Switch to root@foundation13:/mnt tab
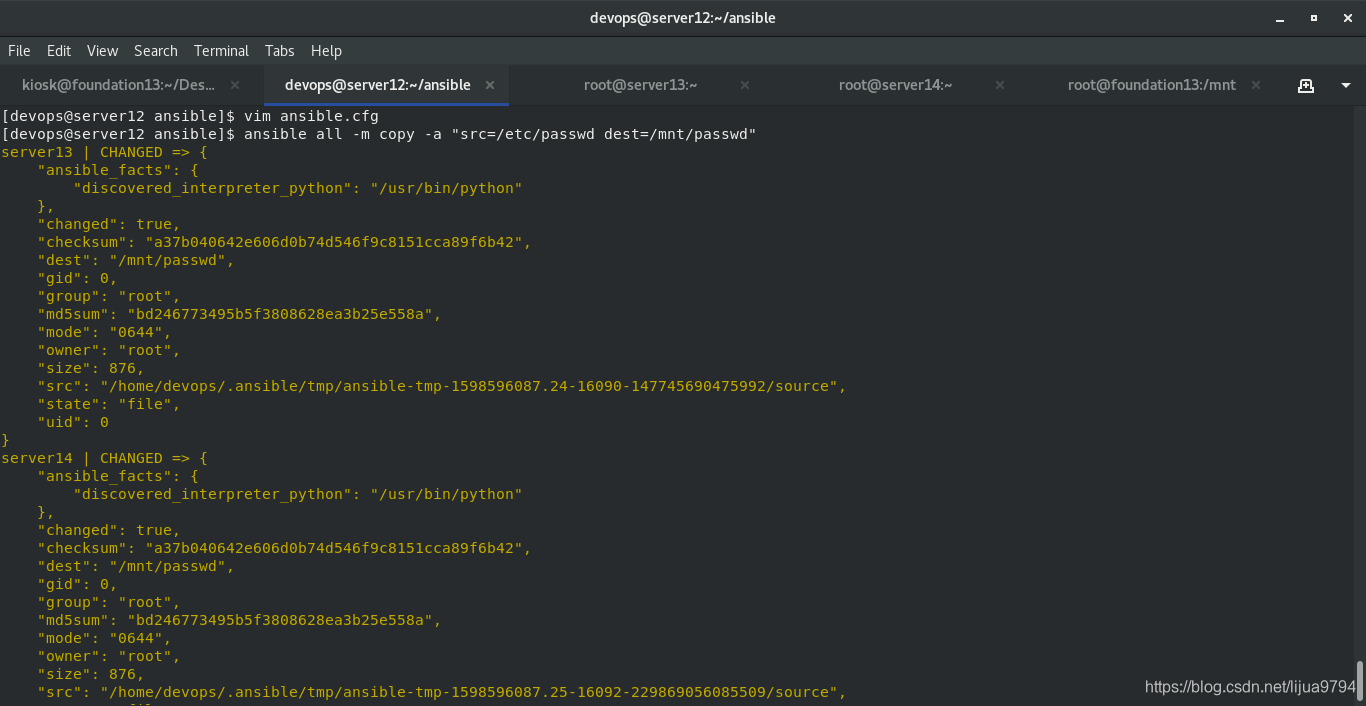This screenshot has height=706, width=1366. point(1152,85)
